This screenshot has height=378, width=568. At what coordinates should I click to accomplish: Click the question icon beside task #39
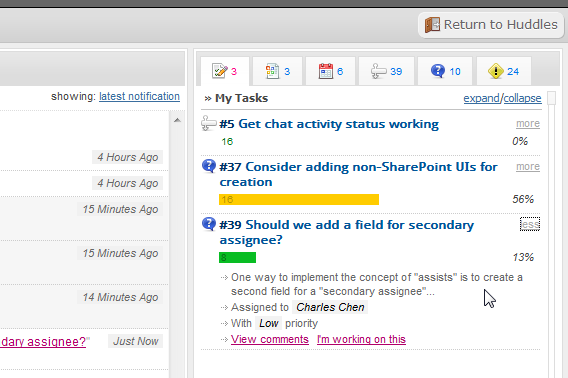[209, 224]
